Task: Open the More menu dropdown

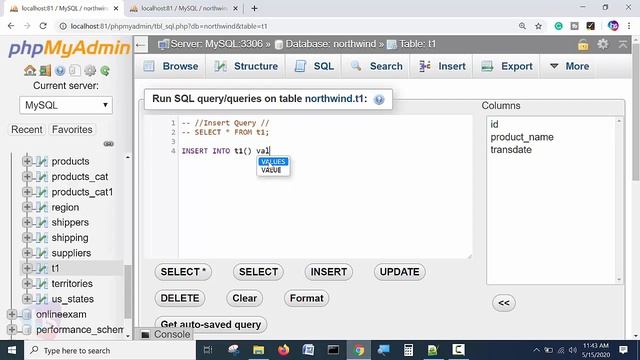Action: 569,66
